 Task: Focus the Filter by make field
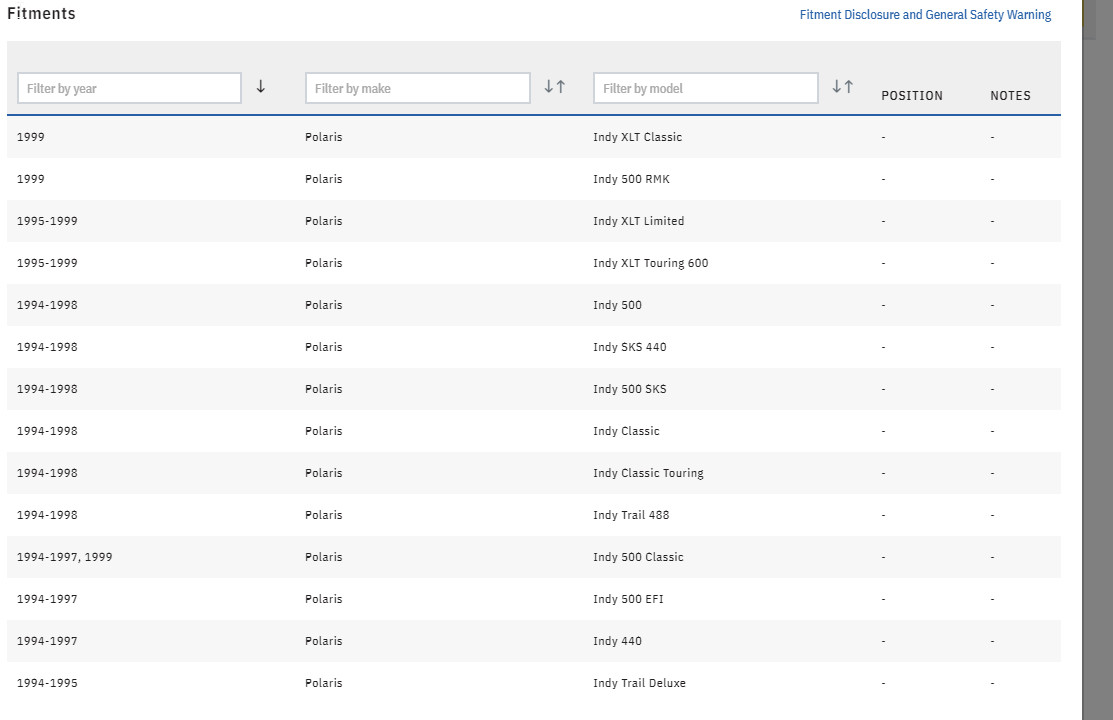coord(417,88)
